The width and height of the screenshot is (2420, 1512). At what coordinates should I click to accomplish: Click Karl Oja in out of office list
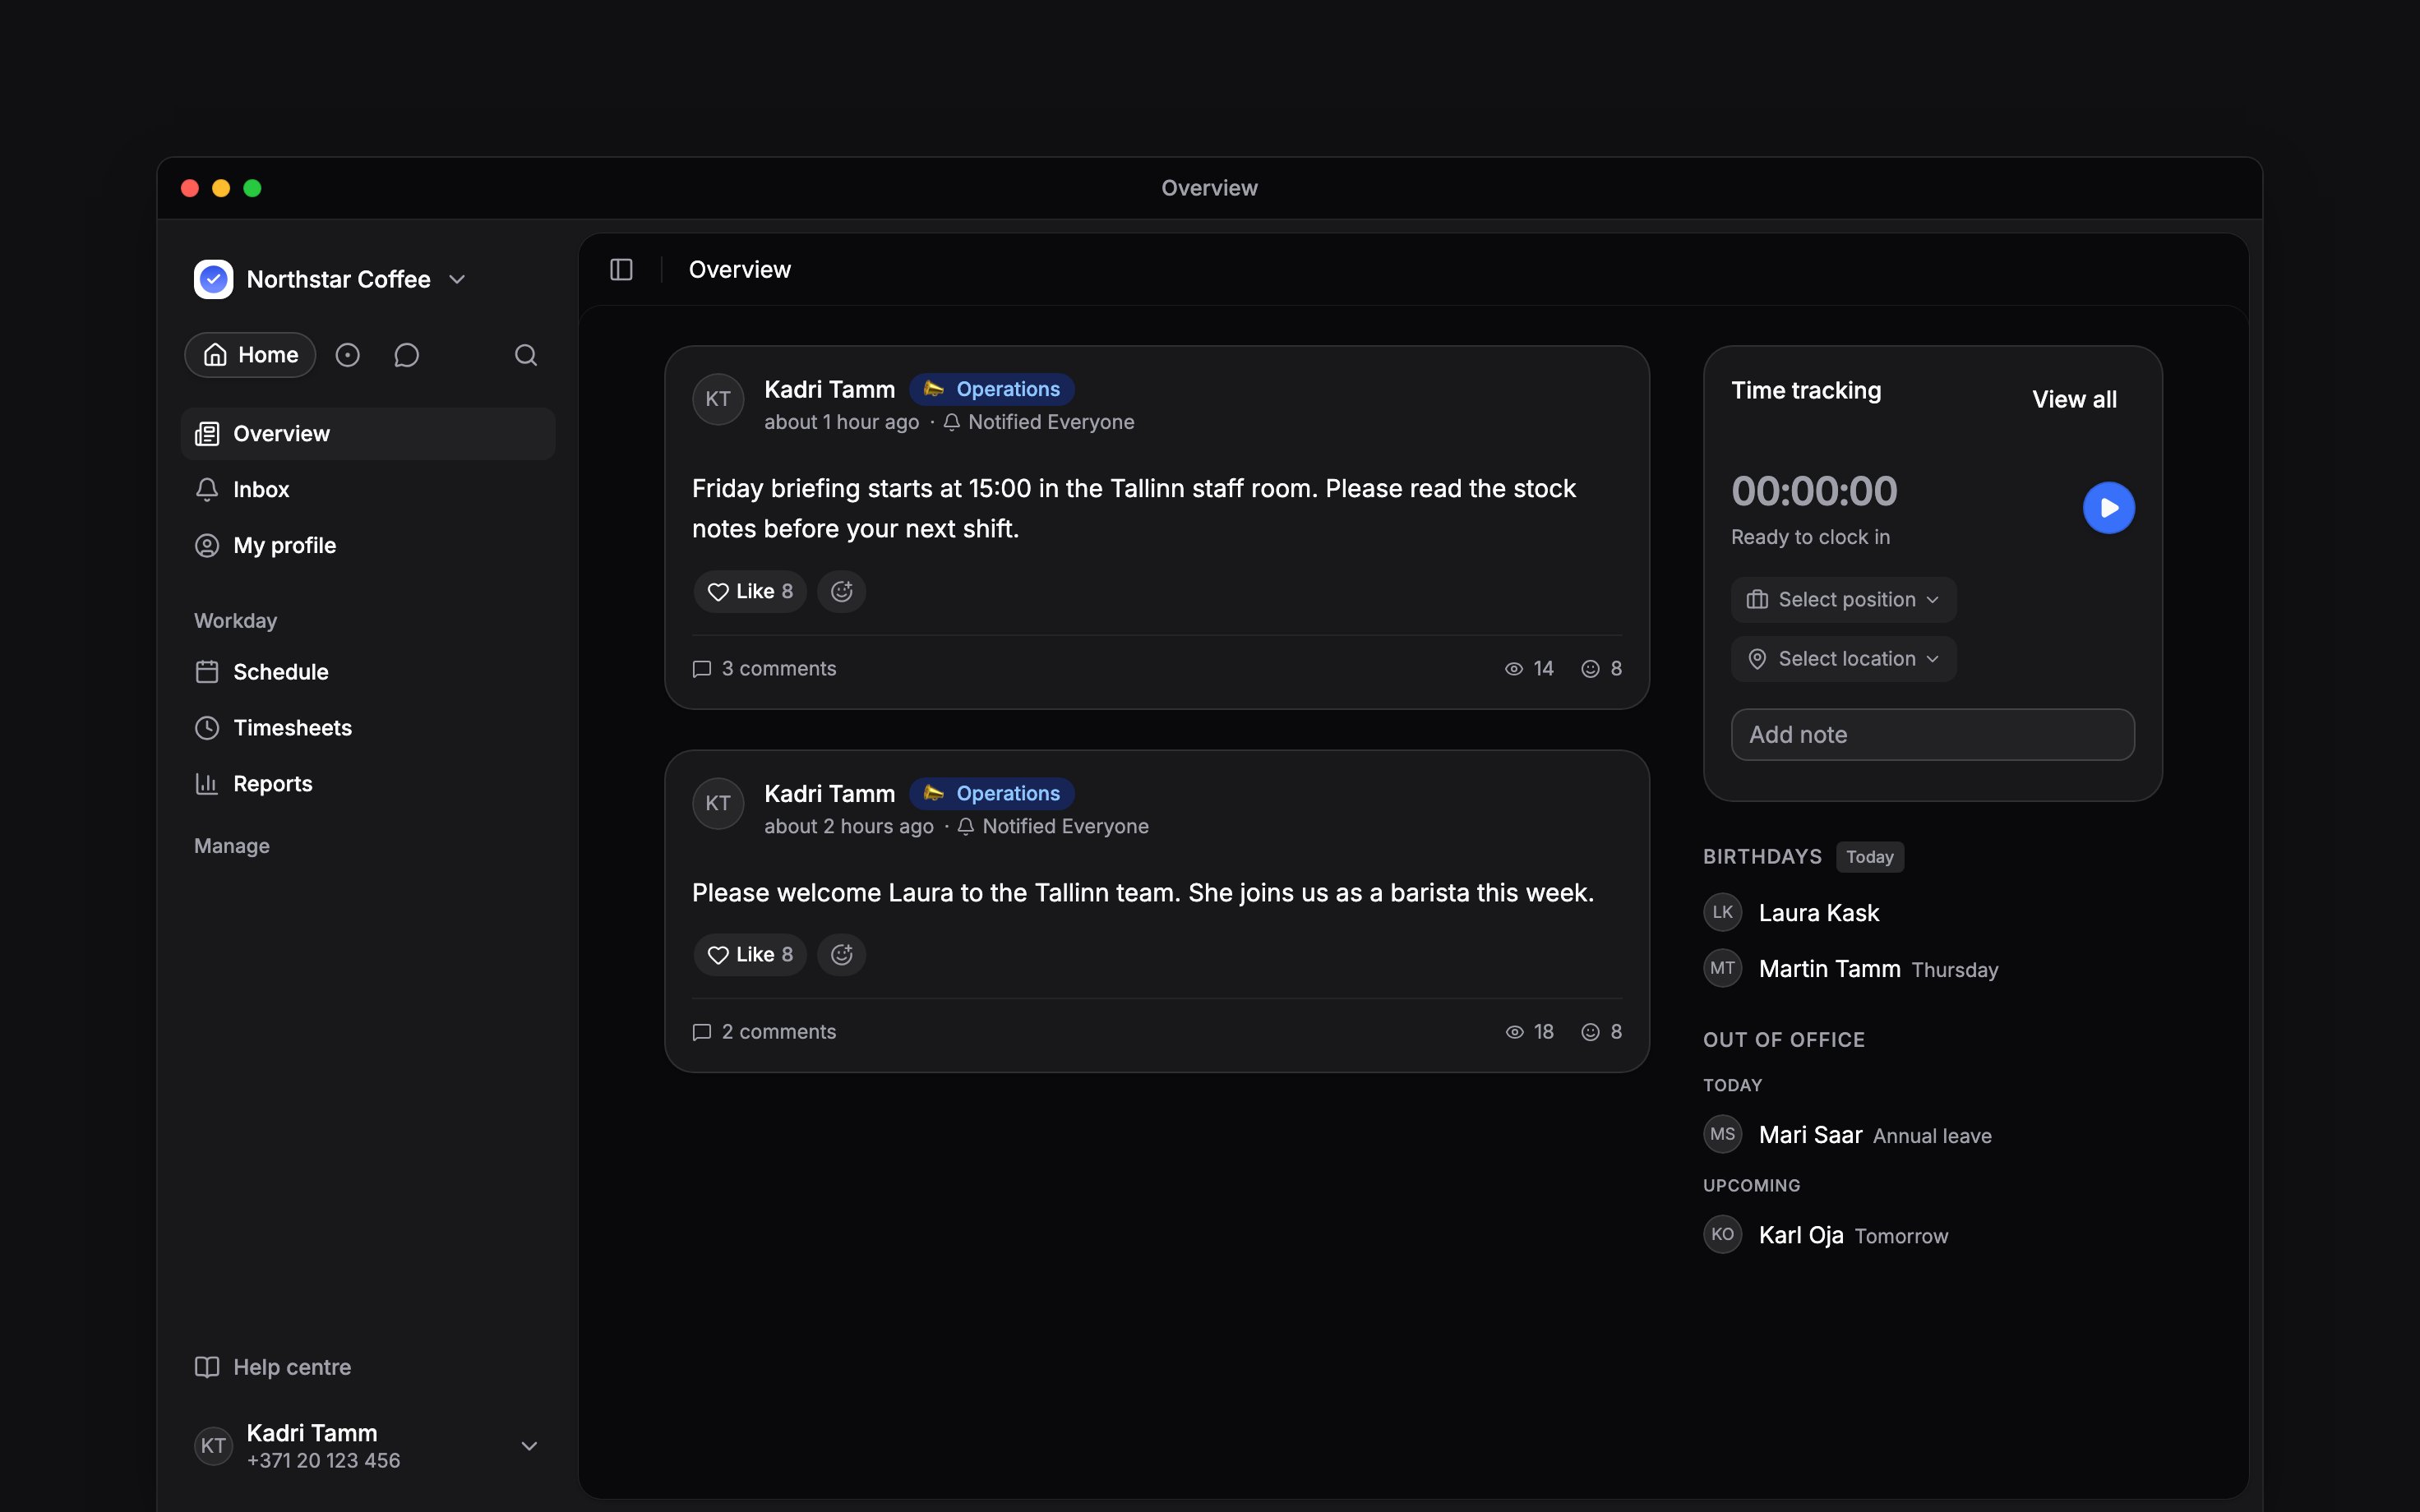[x=1826, y=1235]
